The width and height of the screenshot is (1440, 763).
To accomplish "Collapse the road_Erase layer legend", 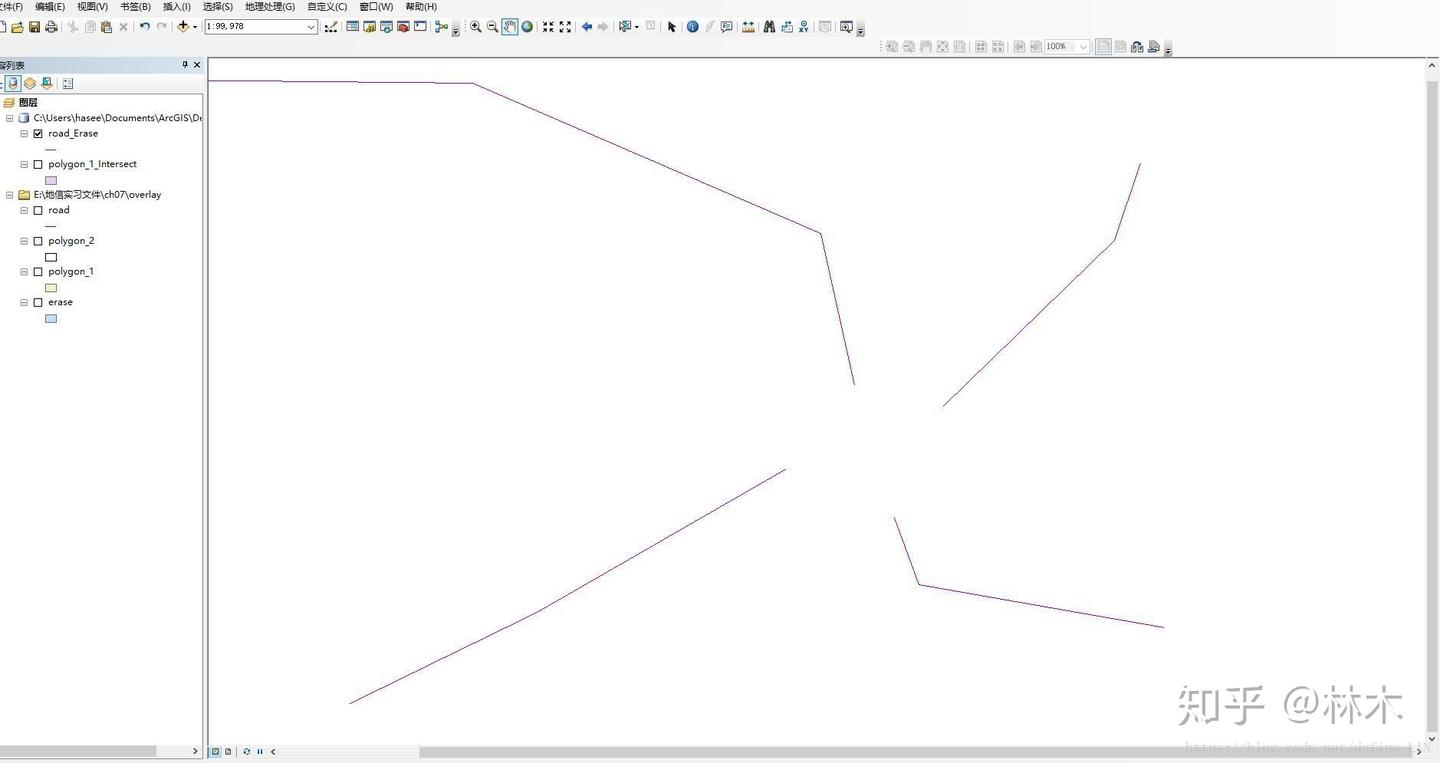I will pyautogui.click(x=24, y=133).
